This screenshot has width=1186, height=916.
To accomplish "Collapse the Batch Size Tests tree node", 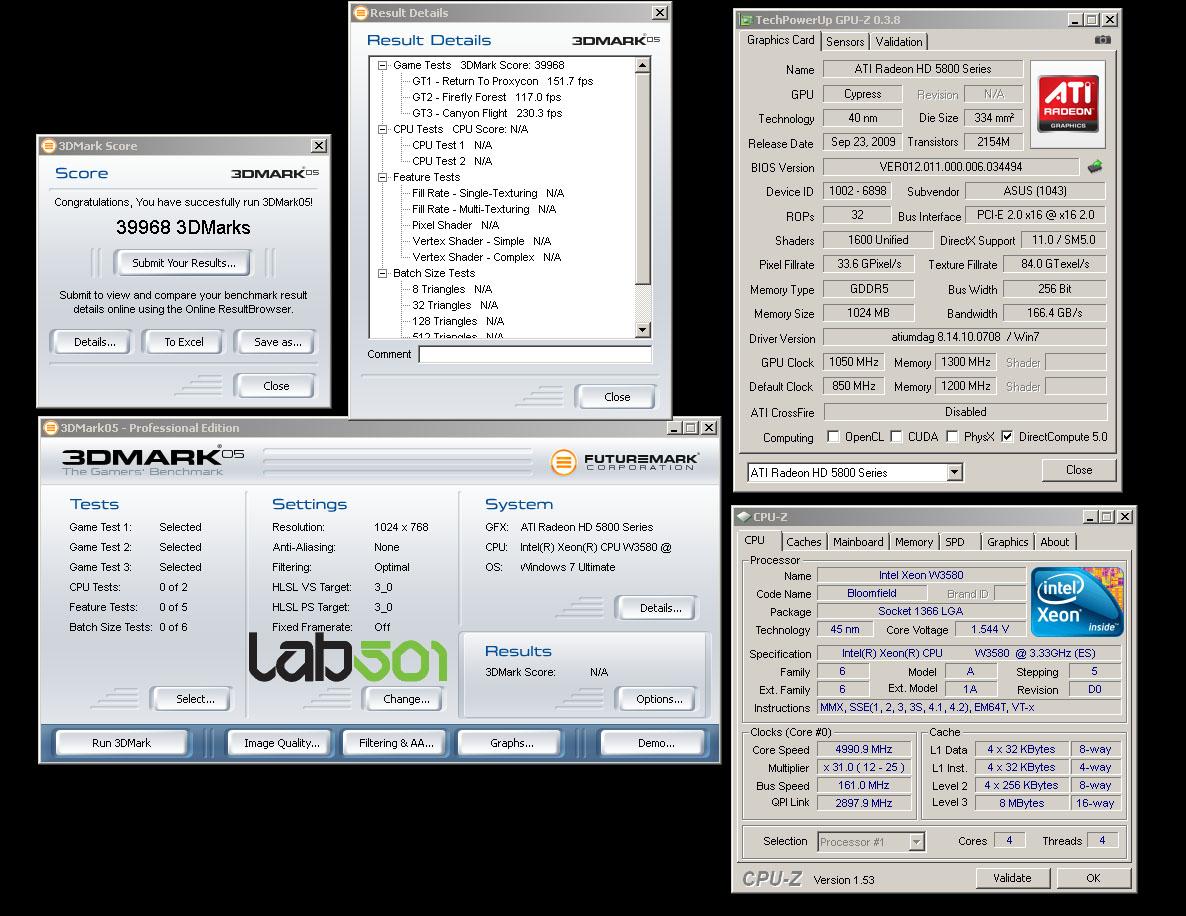I will point(383,273).
